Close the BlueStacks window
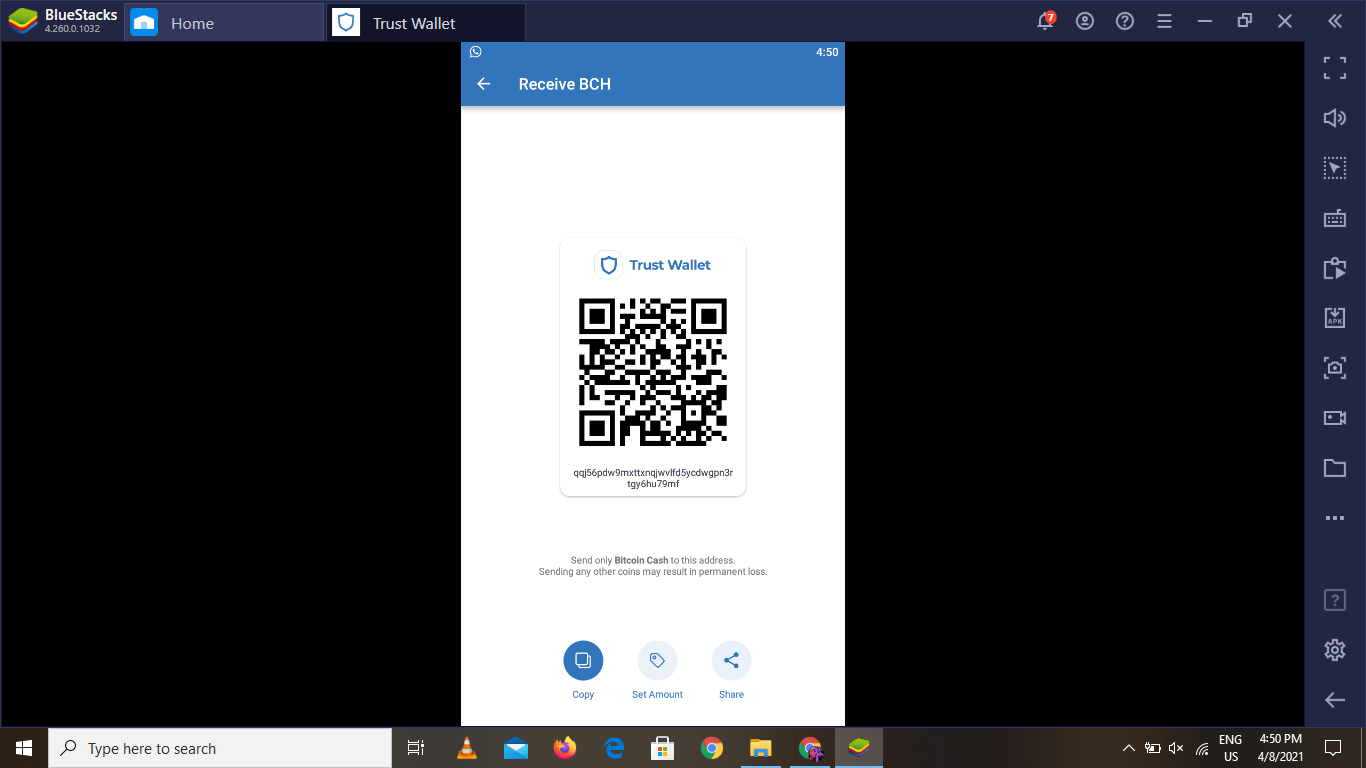The width and height of the screenshot is (1366, 768). [1285, 21]
